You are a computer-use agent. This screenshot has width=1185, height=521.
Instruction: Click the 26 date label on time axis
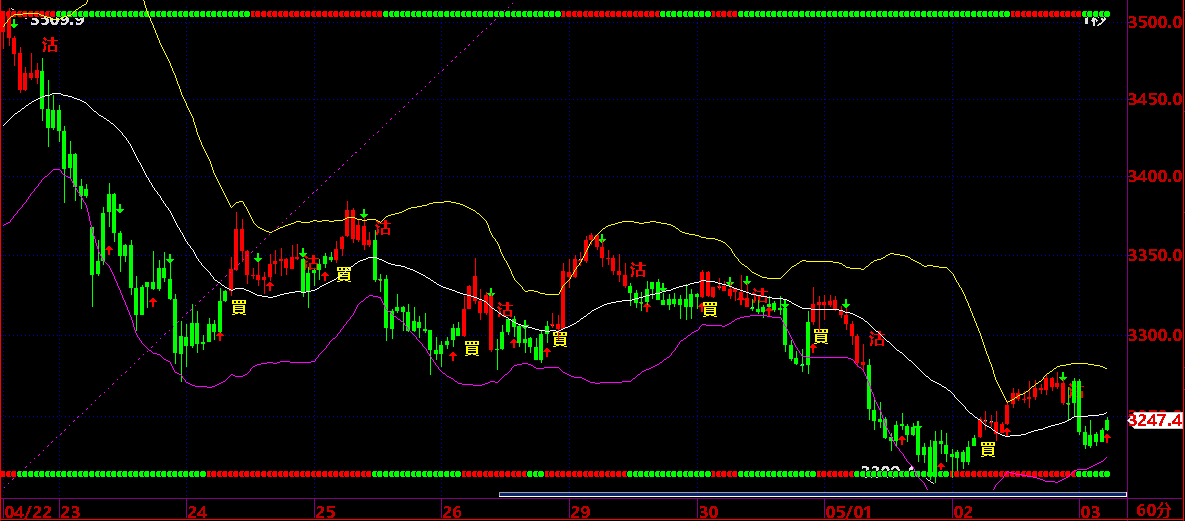(x=453, y=513)
